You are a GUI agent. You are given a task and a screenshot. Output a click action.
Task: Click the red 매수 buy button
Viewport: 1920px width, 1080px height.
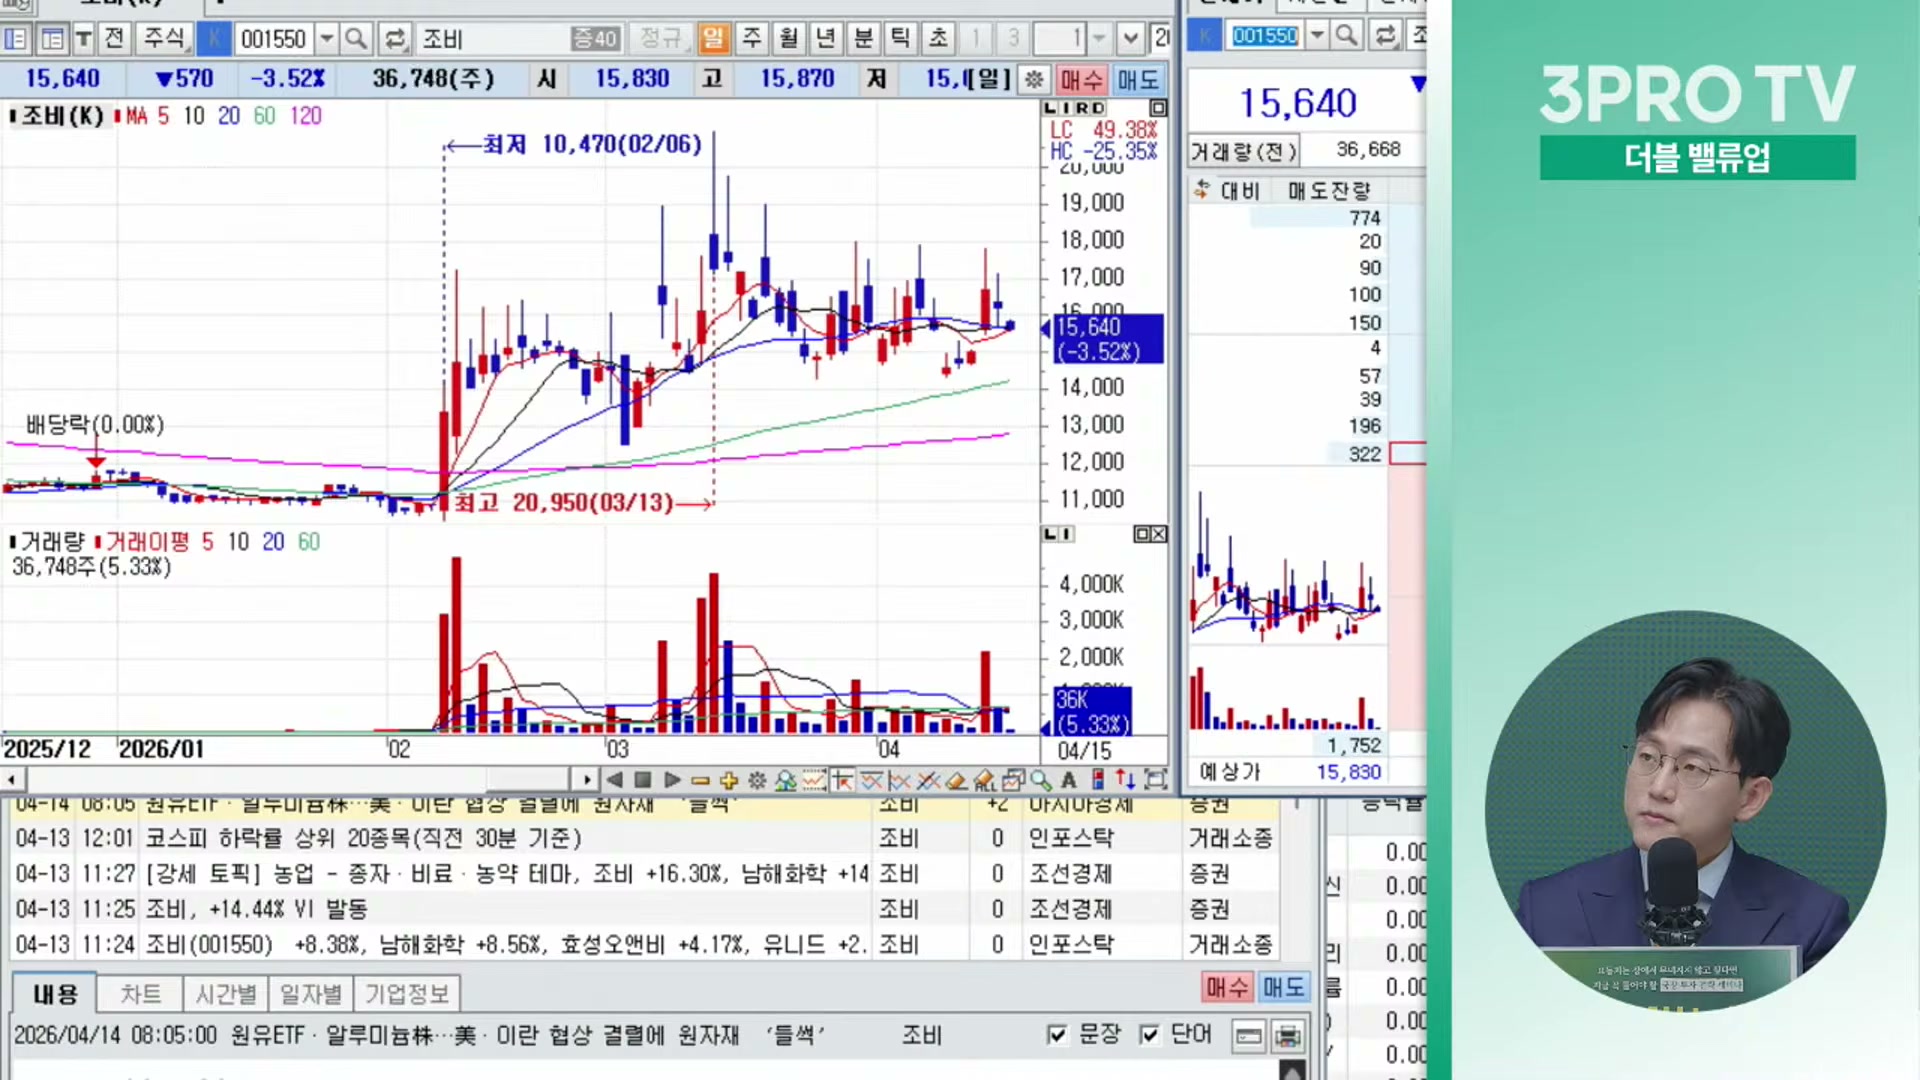click(x=1227, y=988)
